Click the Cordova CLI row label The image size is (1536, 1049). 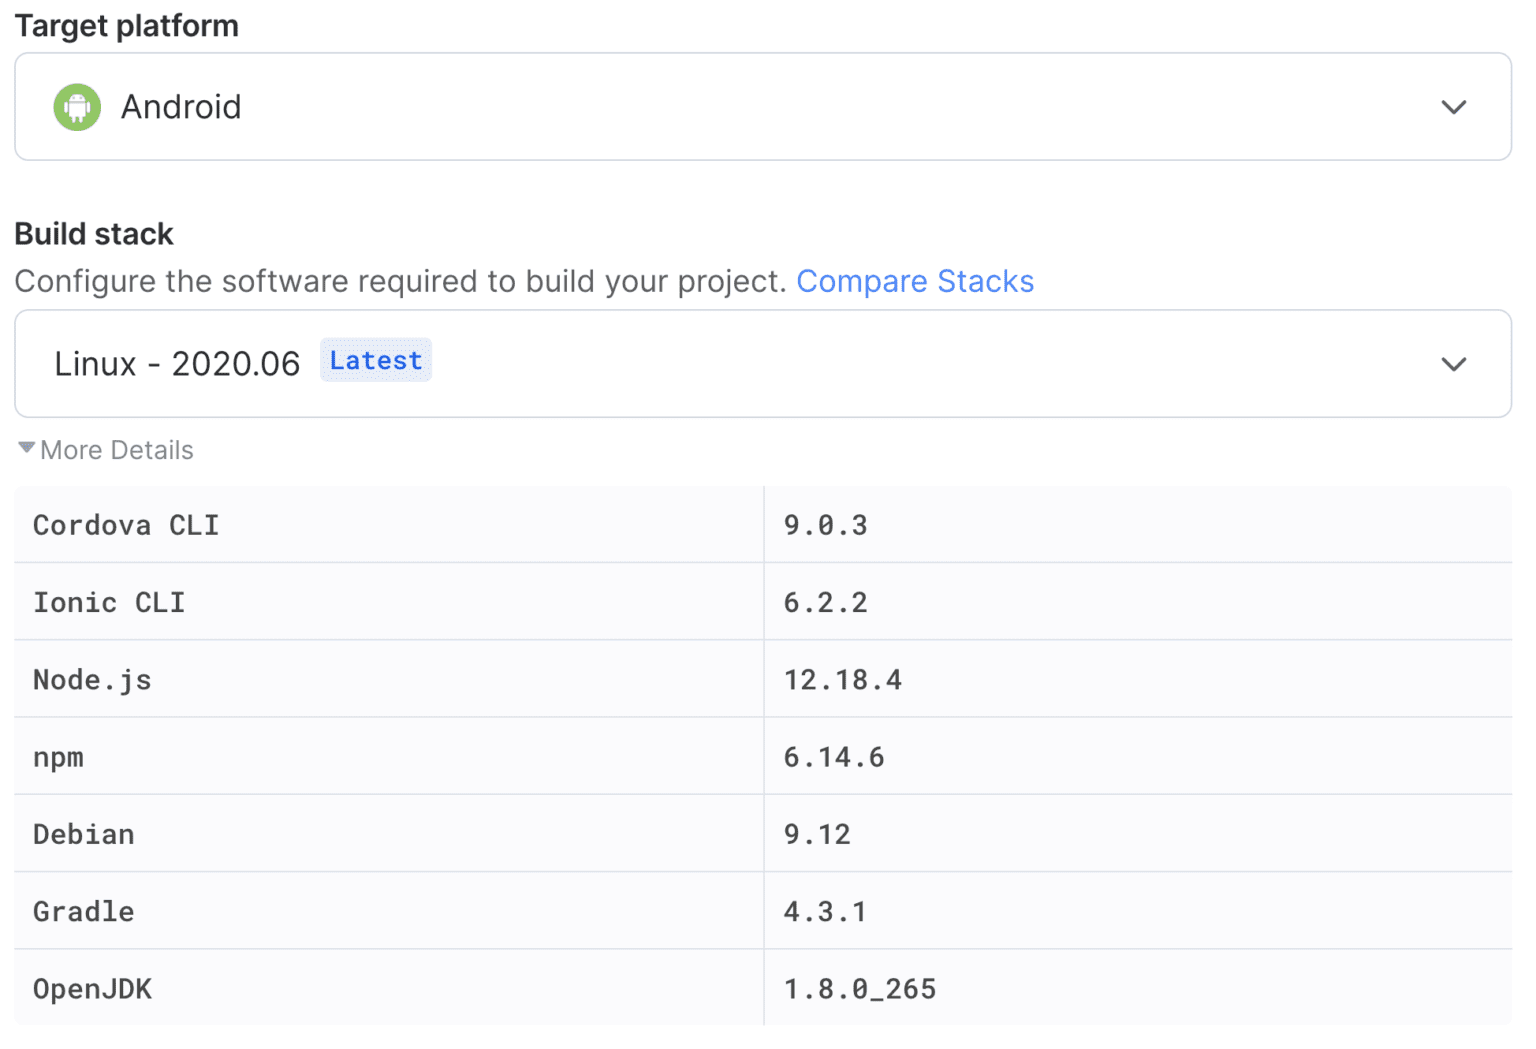pyautogui.click(x=126, y=525)
